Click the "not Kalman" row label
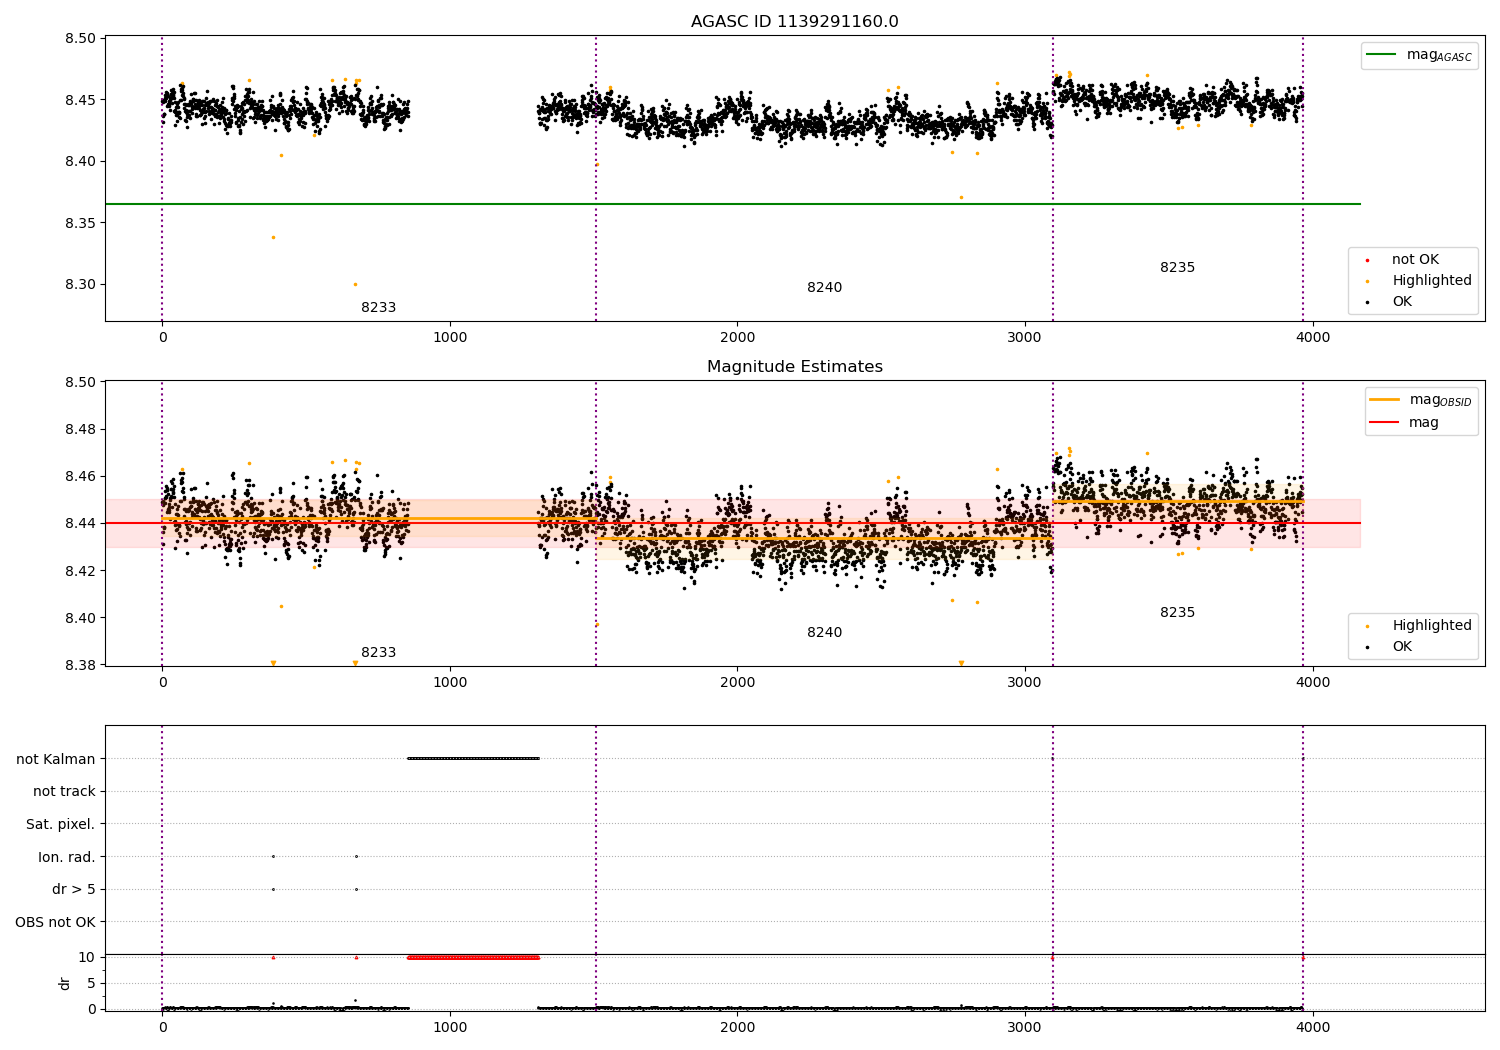 point(56,759)
